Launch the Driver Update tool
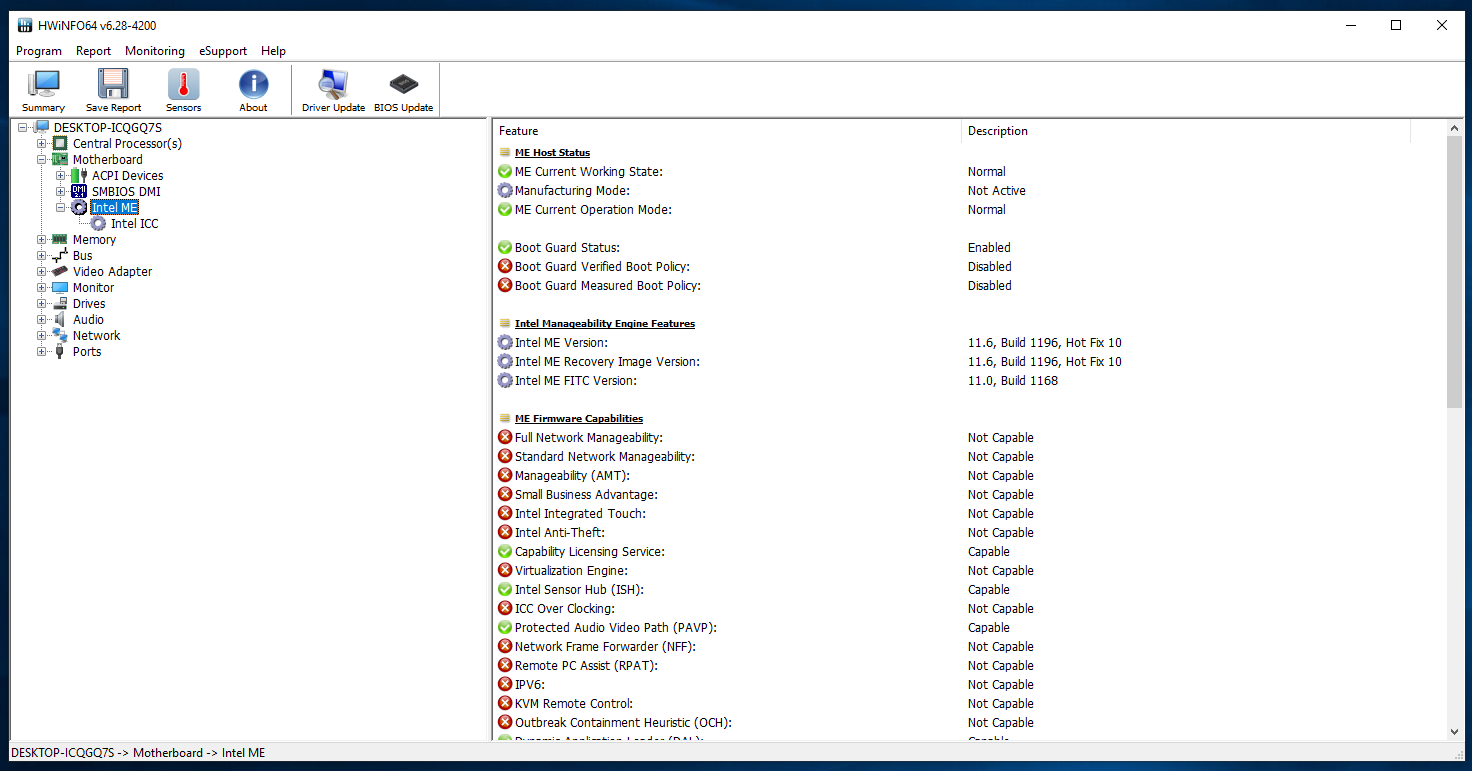Screen dimensions: 1472x771 (333, 90)
